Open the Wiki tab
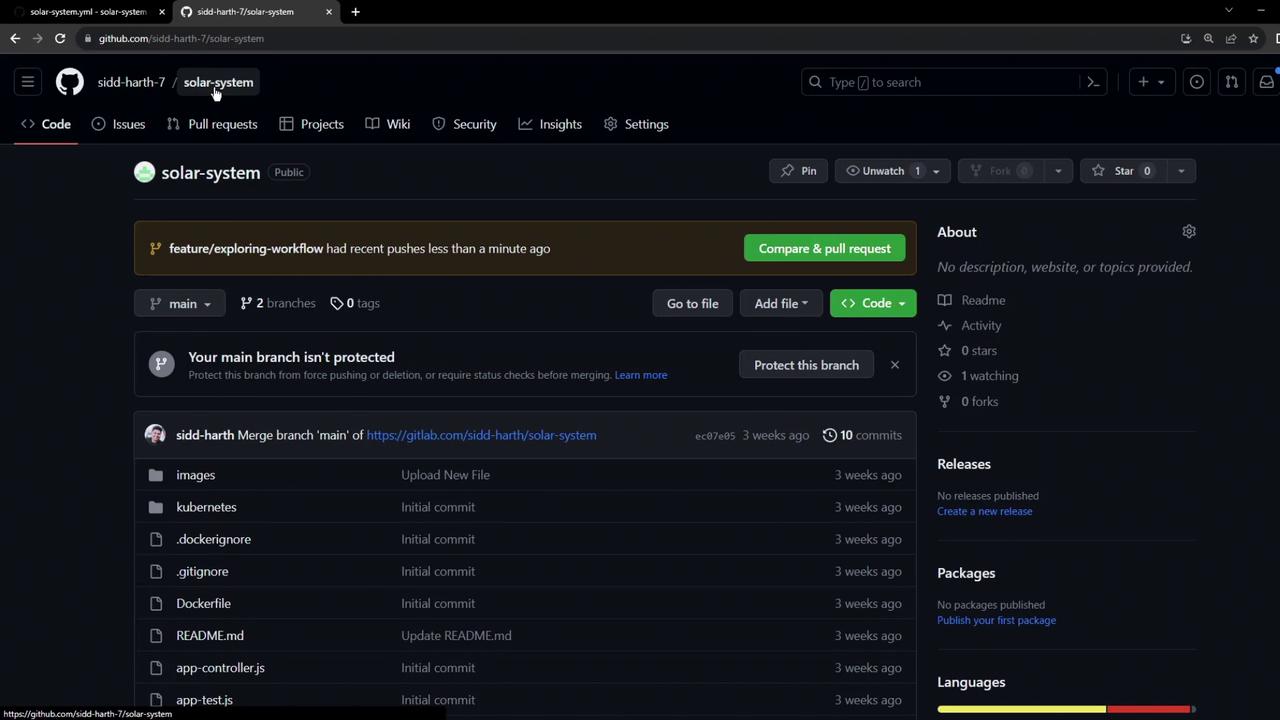 (x=388, y=124)
